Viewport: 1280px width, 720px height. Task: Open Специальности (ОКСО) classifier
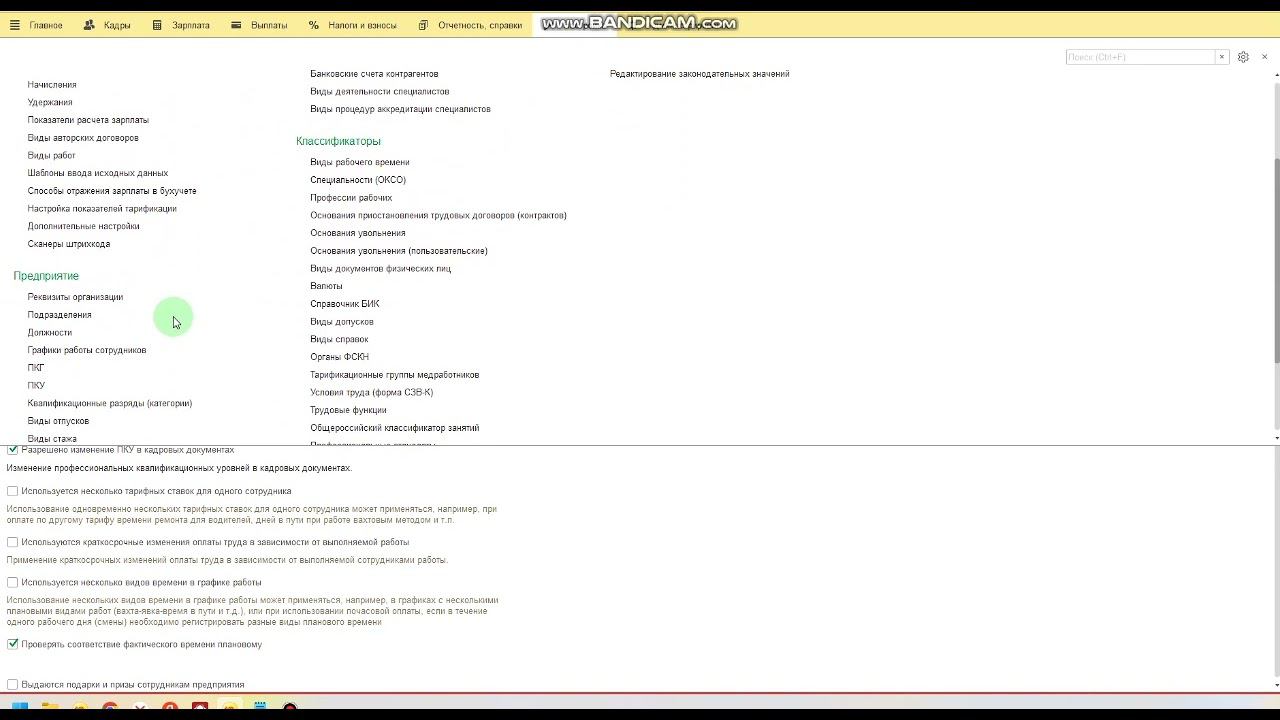[x=358, y=180]
